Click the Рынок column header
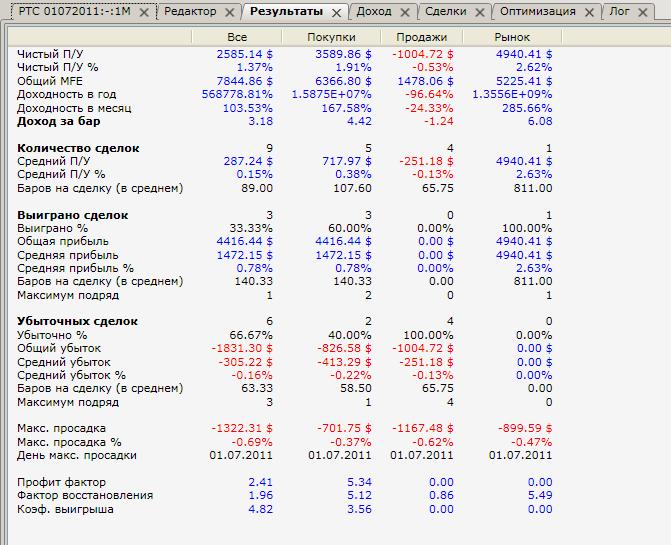 click(512, 37)
